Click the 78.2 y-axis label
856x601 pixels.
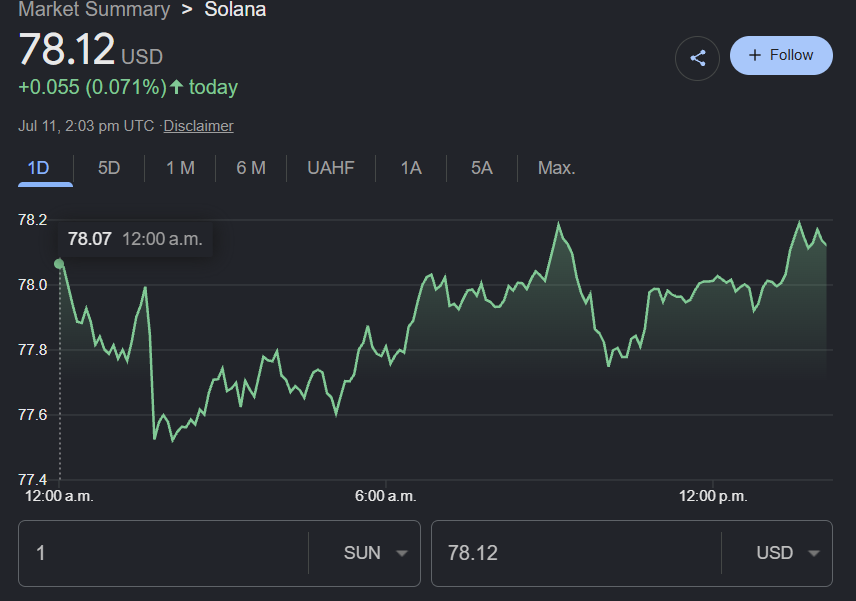tap(33, 220)
